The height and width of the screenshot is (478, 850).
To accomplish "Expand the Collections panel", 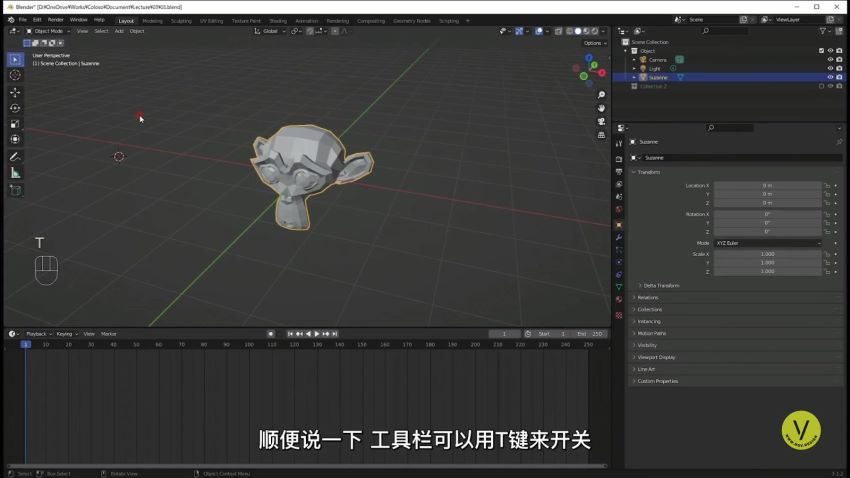I will pos(647,309).
